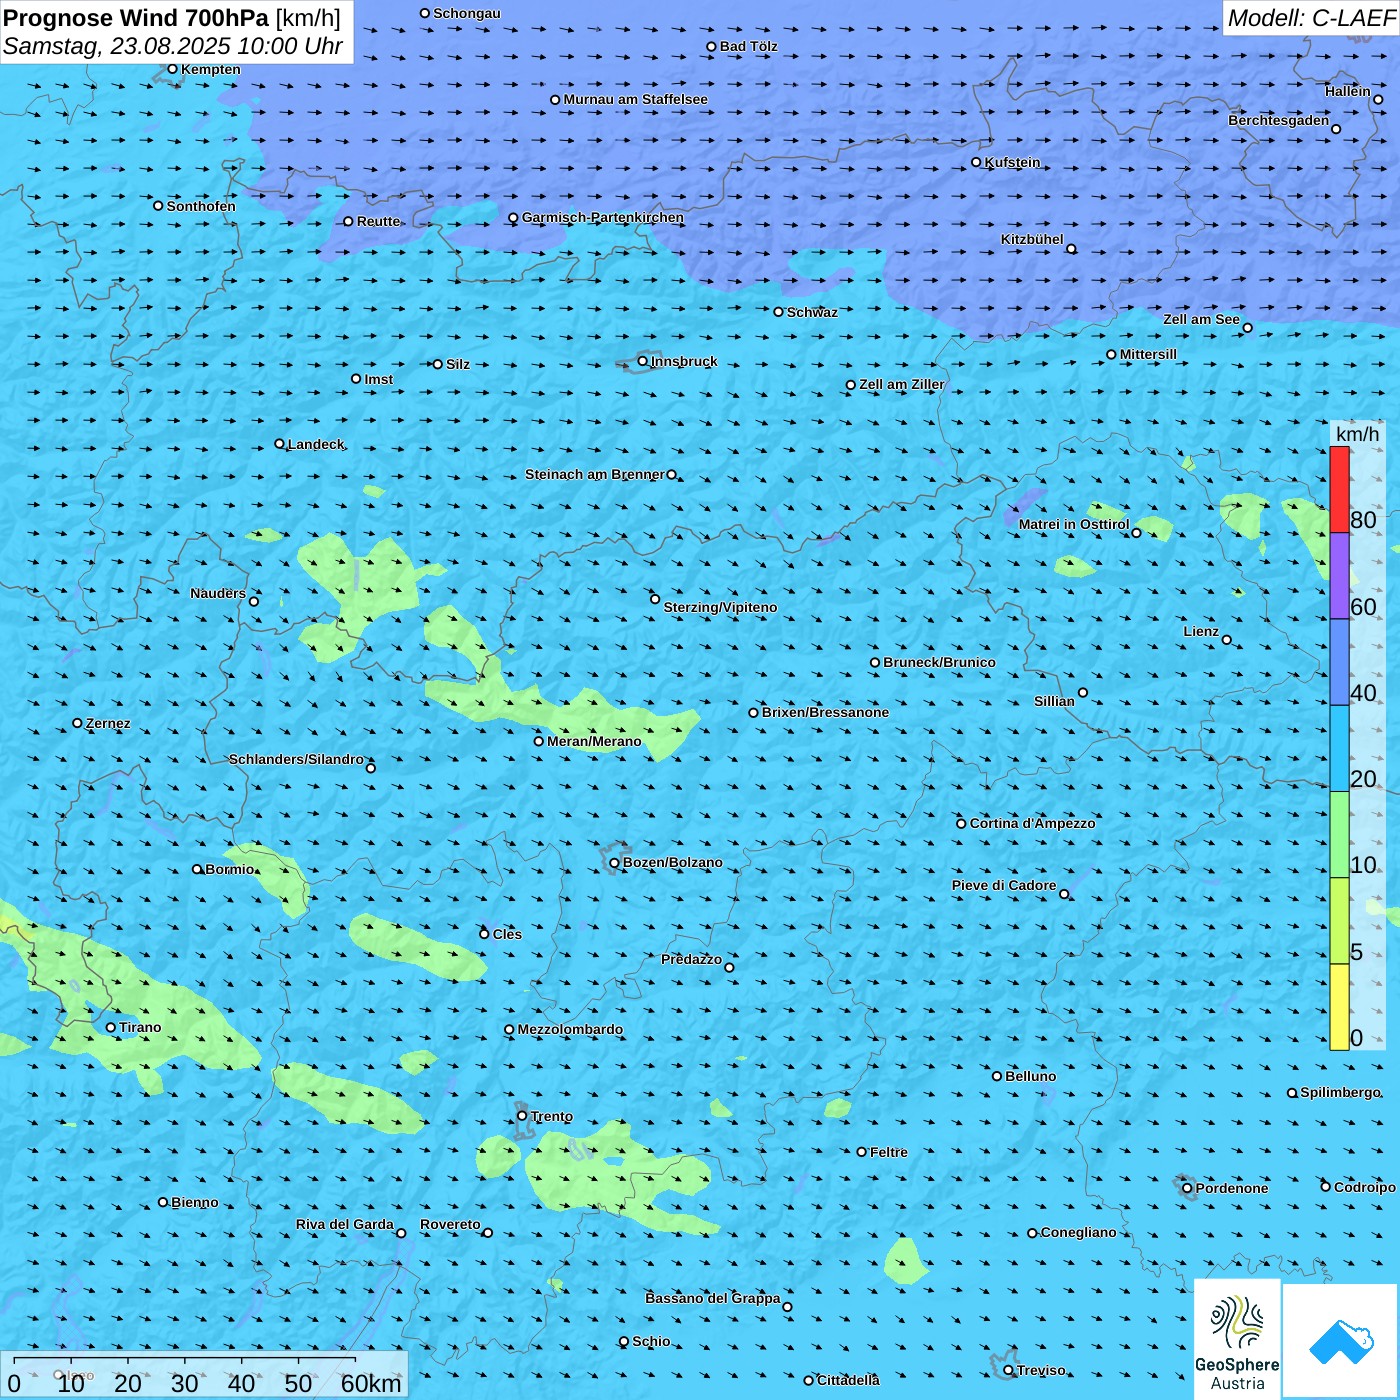Image resolution: width=1400 pixels, height=1400 pixels.
Task: Select the Zell am Ziller label
Action: tap(902, 384)
